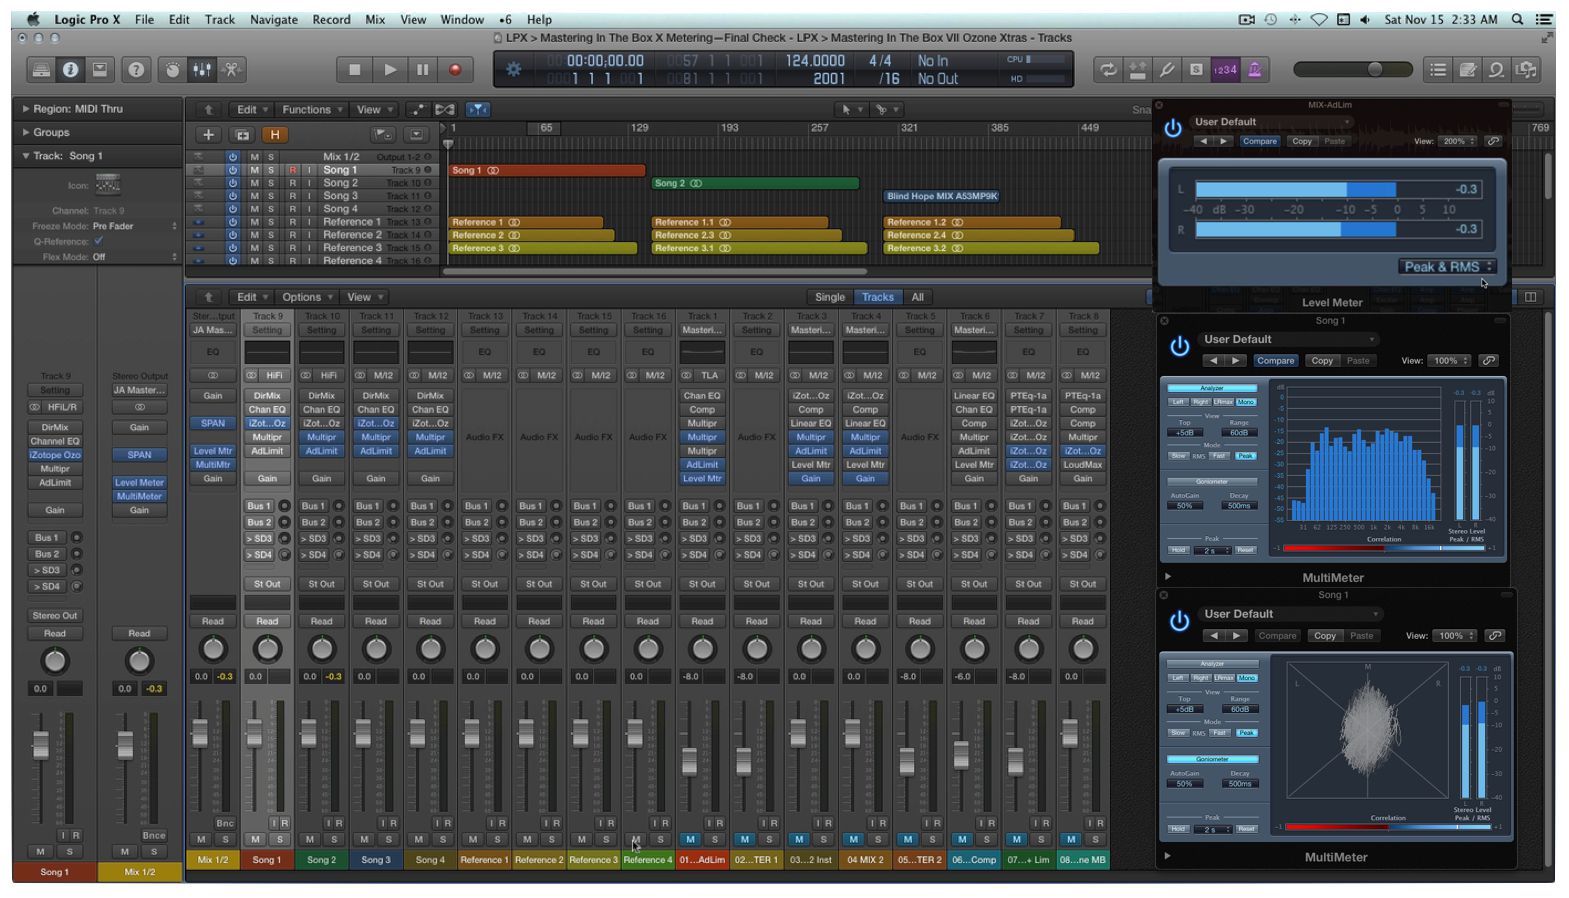Add a new track with plus icon
The height and width of the screenshot is (898, 1569).
pyautogui.click(x=208, y=134)
